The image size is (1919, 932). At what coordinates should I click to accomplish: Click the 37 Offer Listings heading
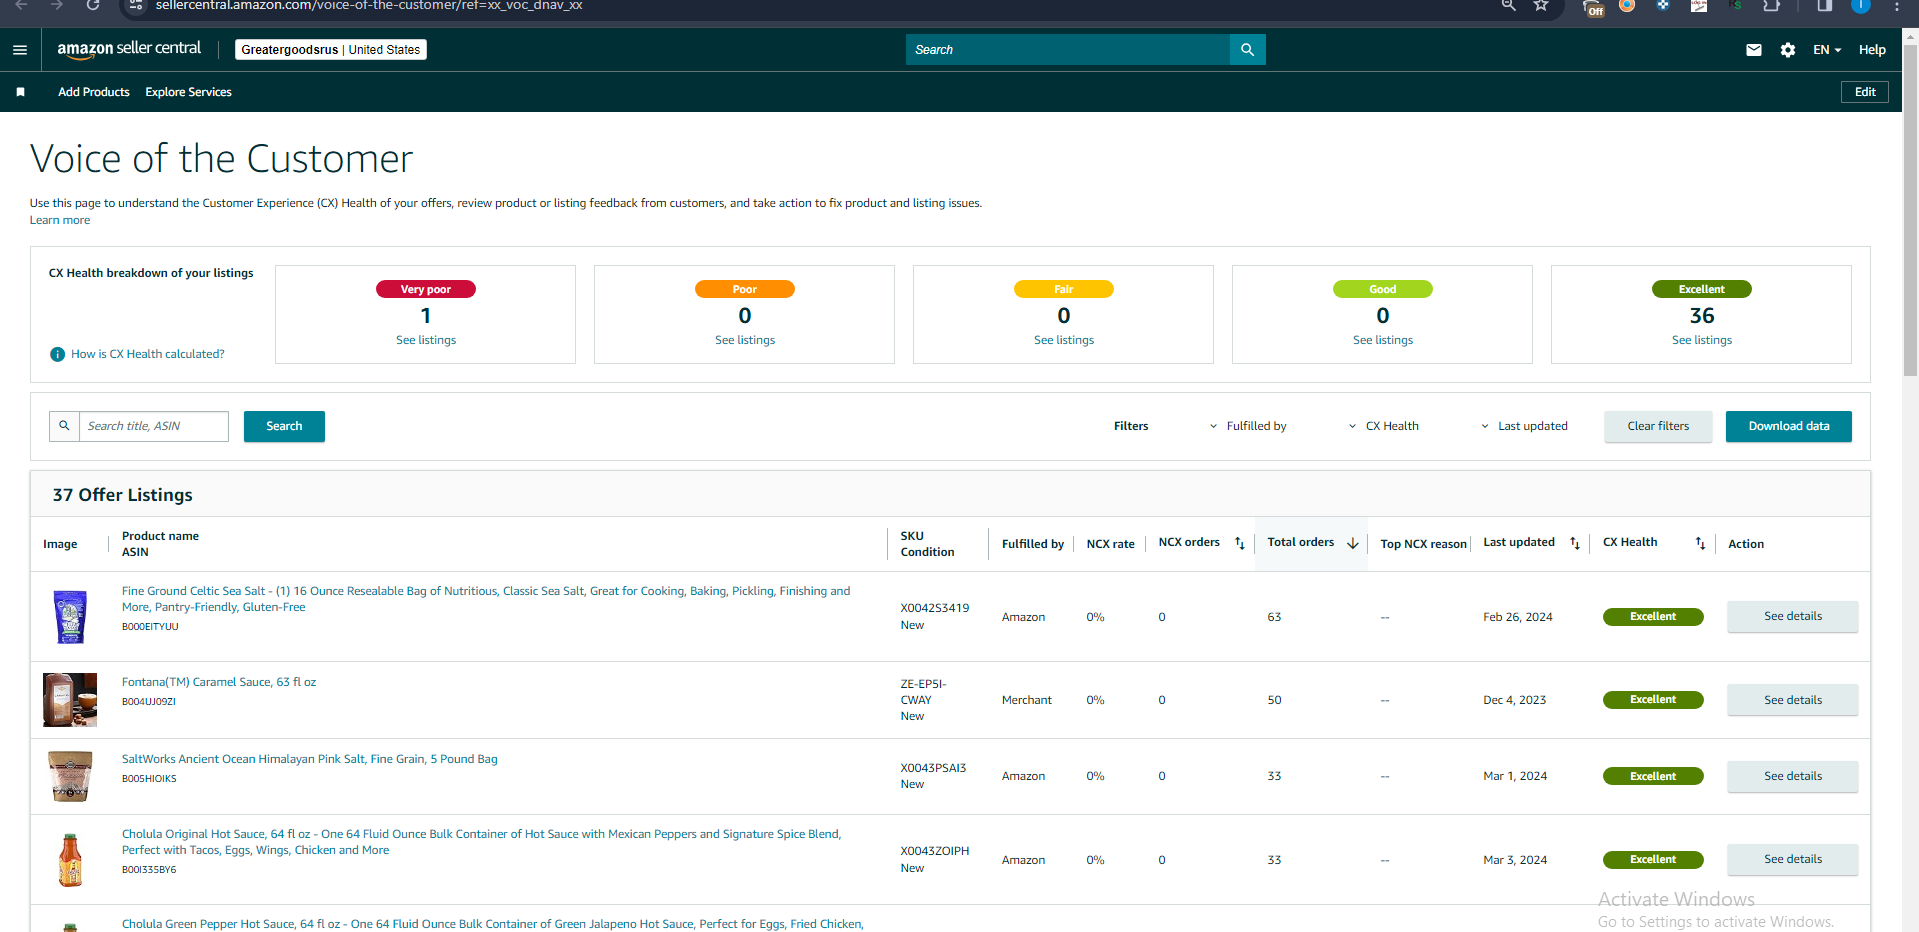click(x=123, y=495)
